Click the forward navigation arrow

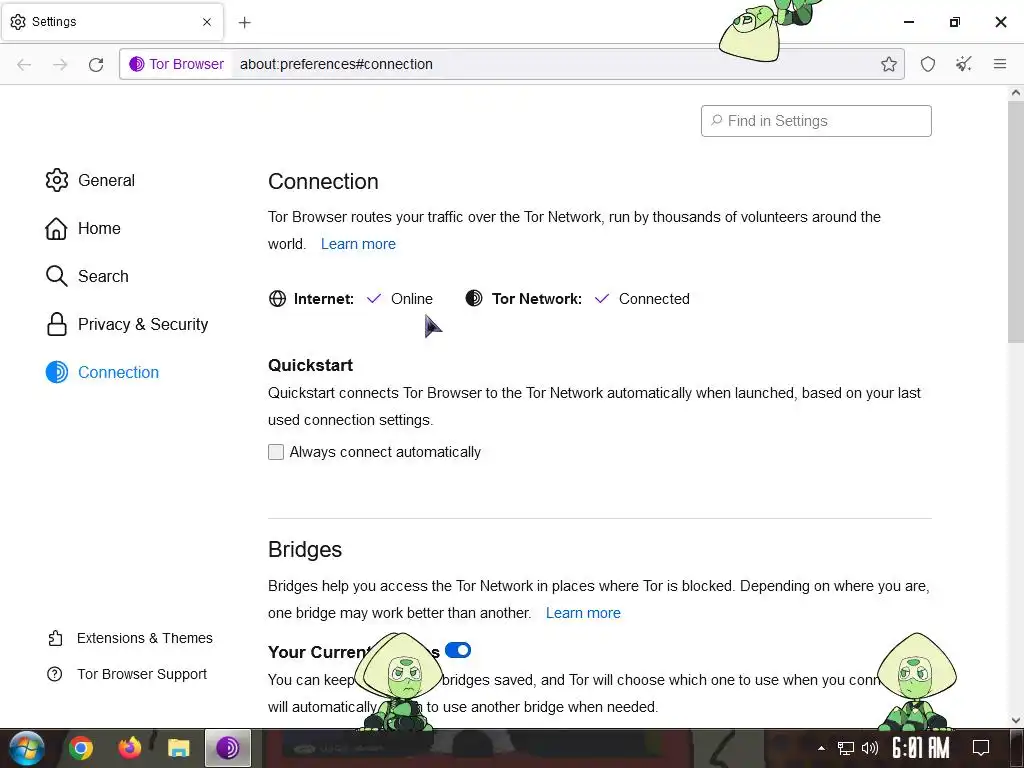point(60,64)
